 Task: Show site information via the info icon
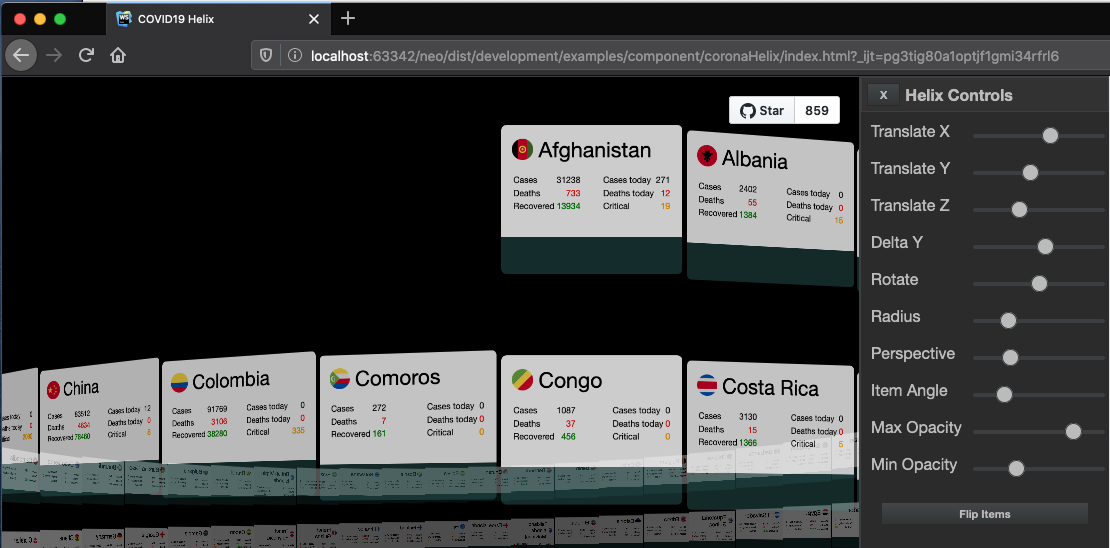pyautogui.click(x=295, y=55)
